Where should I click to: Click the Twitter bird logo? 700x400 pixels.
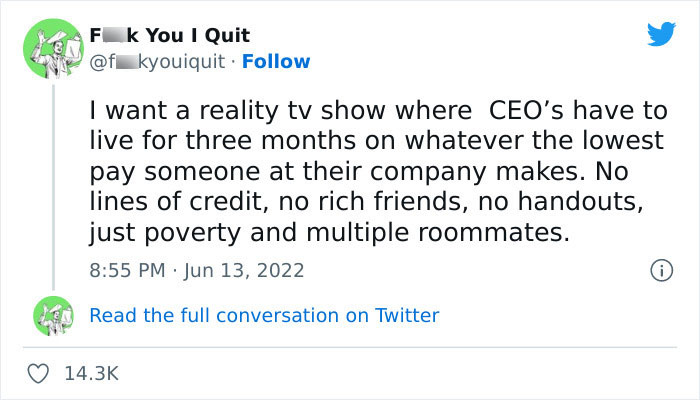pos(661,36)
